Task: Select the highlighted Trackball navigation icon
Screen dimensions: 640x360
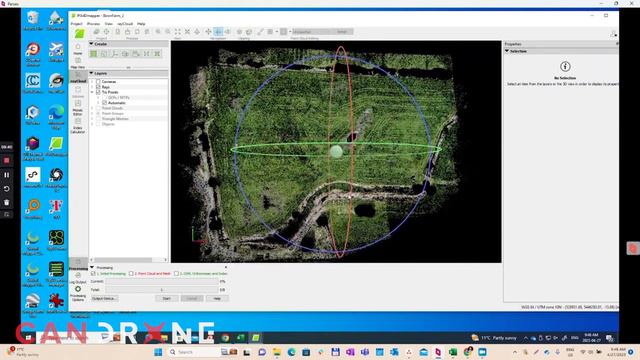Action: click(218, 32)
